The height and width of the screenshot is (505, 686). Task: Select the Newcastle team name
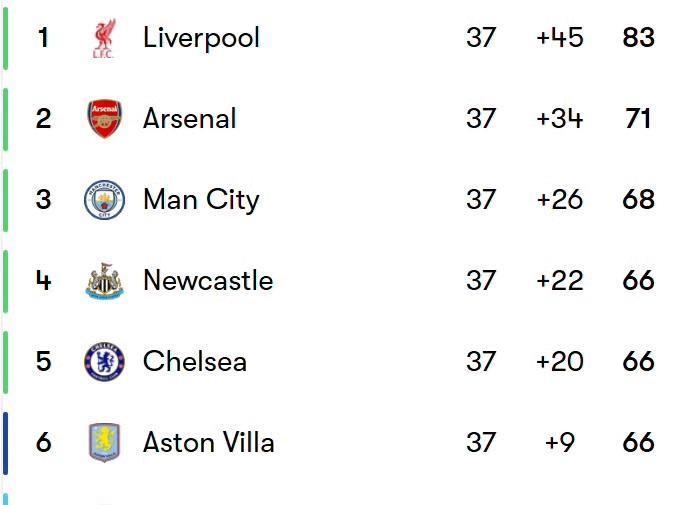coord(208,281)
